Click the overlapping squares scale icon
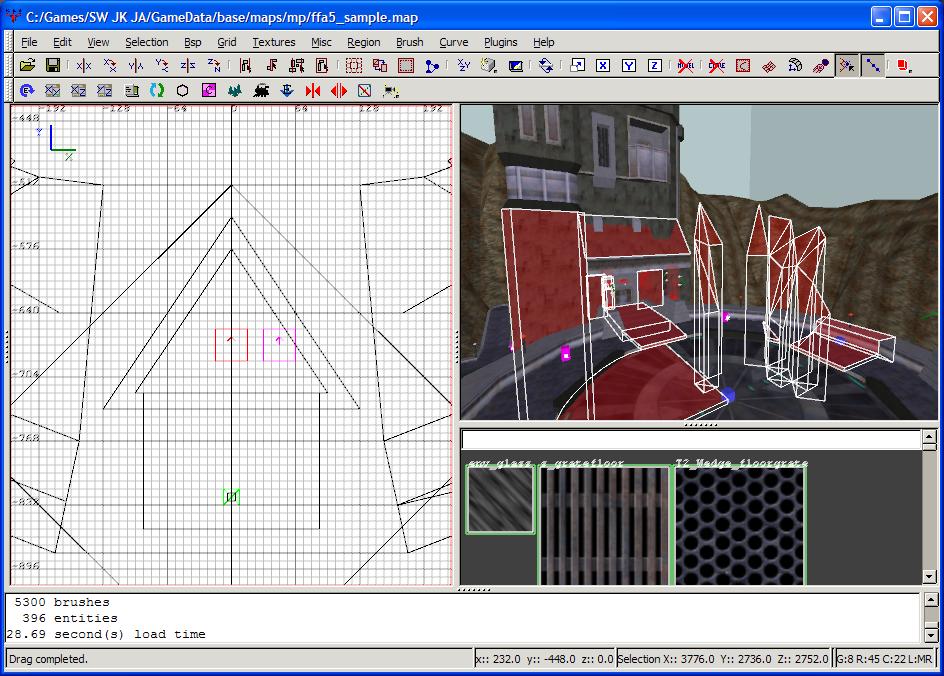This screenshot has width=944, height=676. click(577, 66)
